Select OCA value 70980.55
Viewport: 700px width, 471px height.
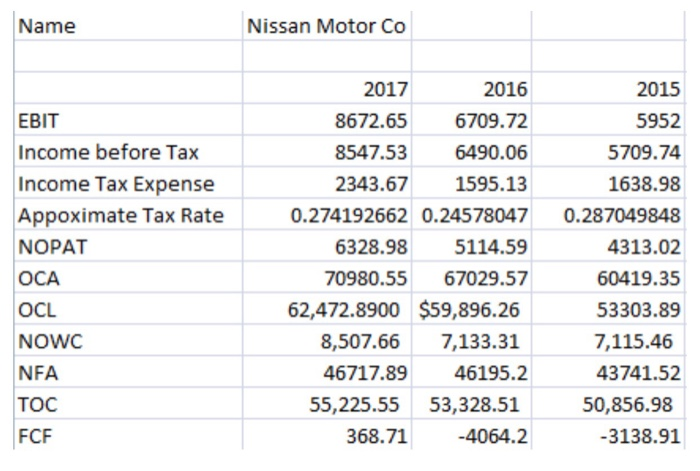pos(327,278)
